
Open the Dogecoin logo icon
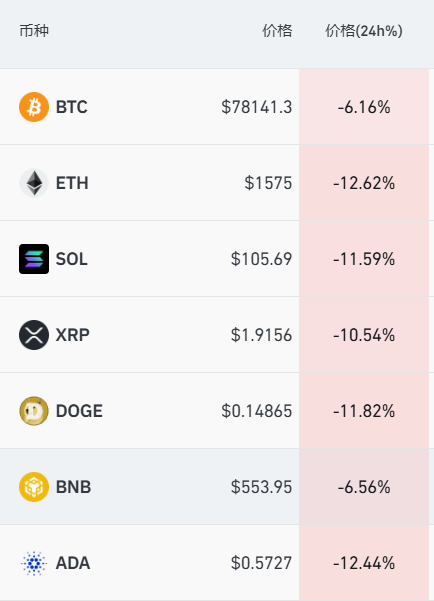(34, 411)
